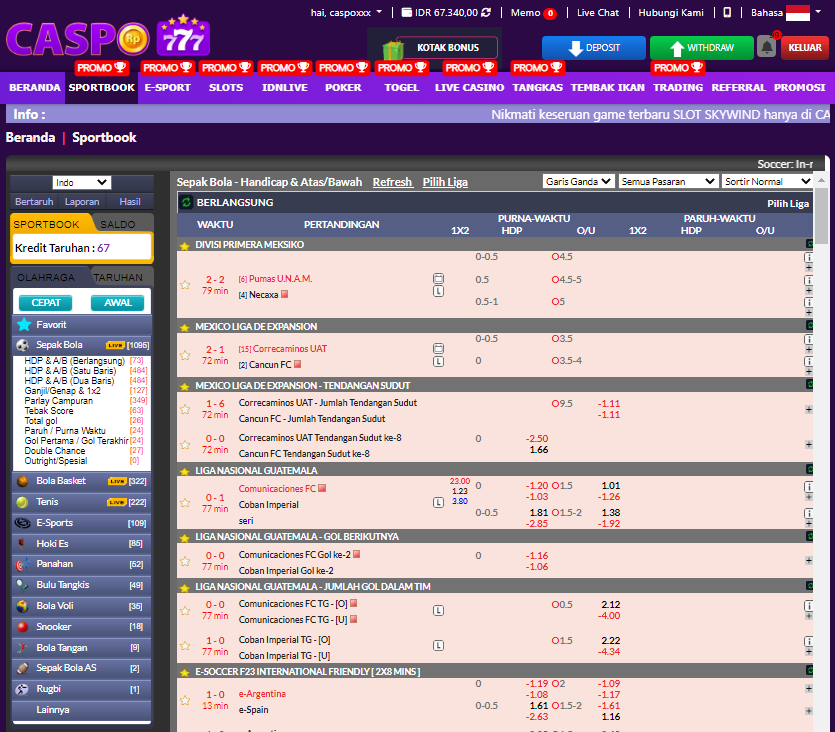Open the mobile phone icon

click(x=727, y=12)
